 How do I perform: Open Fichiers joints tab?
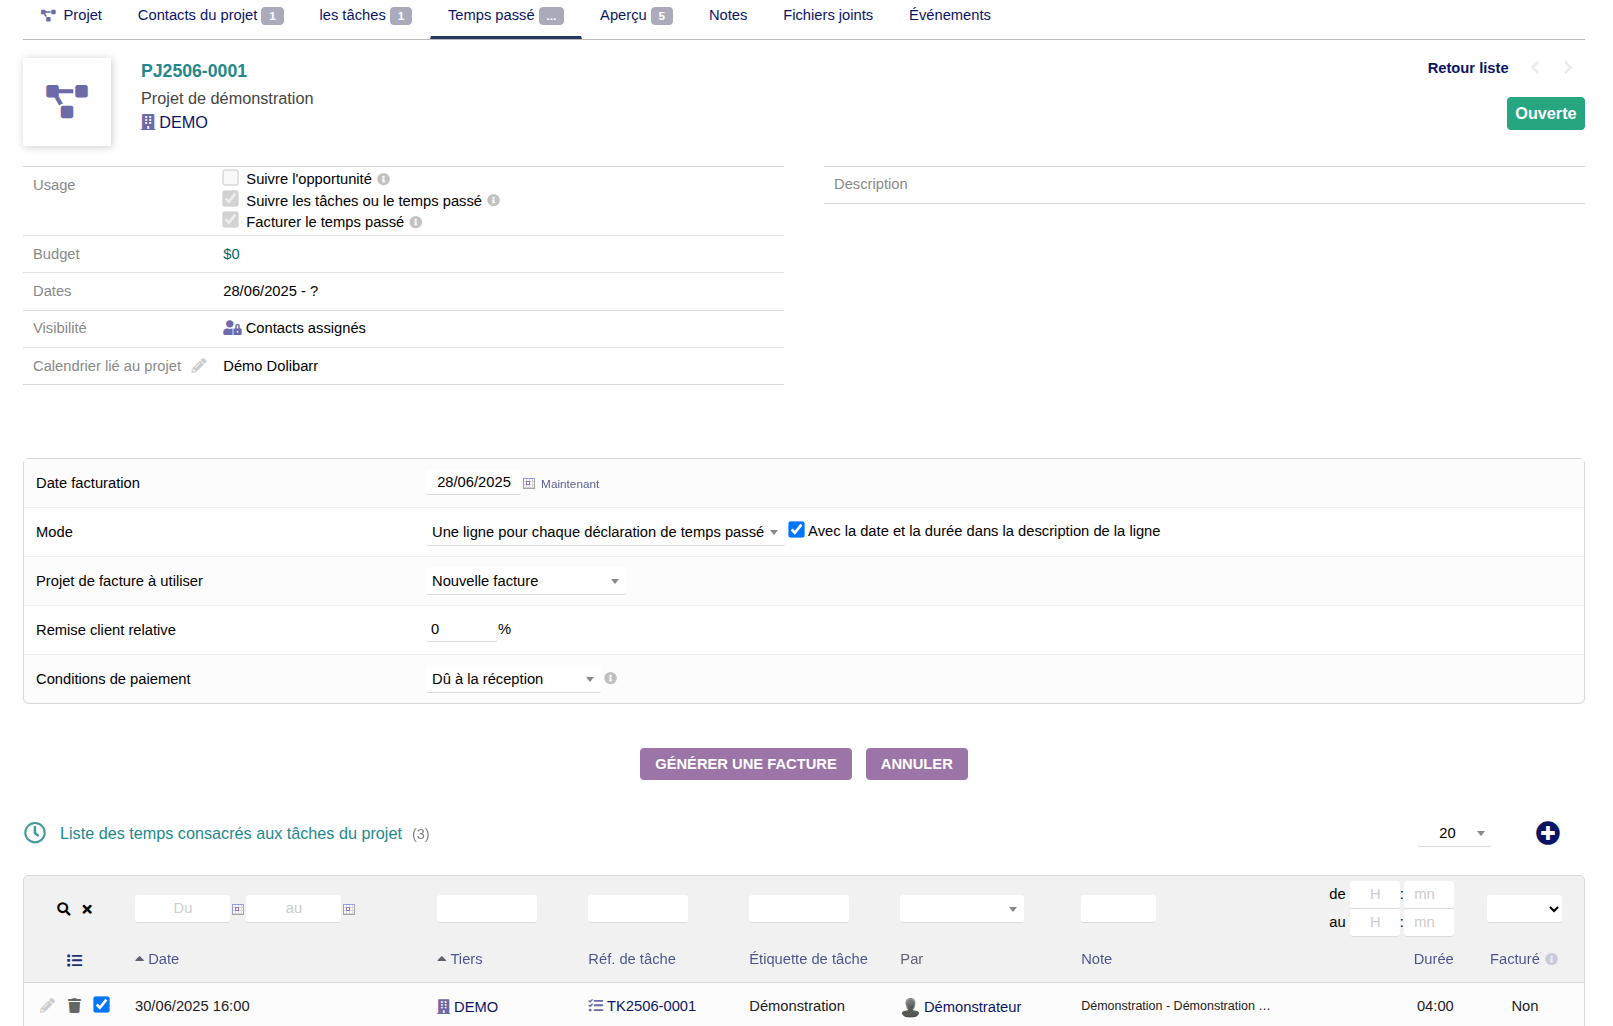tap(828, 15)
